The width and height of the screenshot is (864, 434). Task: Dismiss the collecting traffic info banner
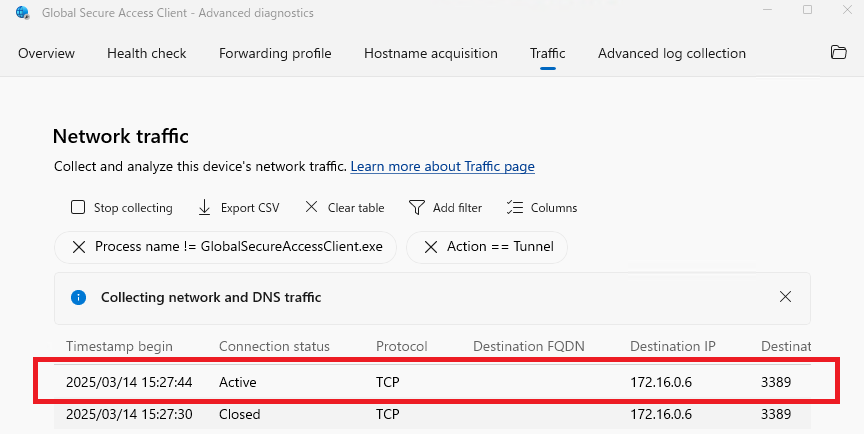pos(785,297)
